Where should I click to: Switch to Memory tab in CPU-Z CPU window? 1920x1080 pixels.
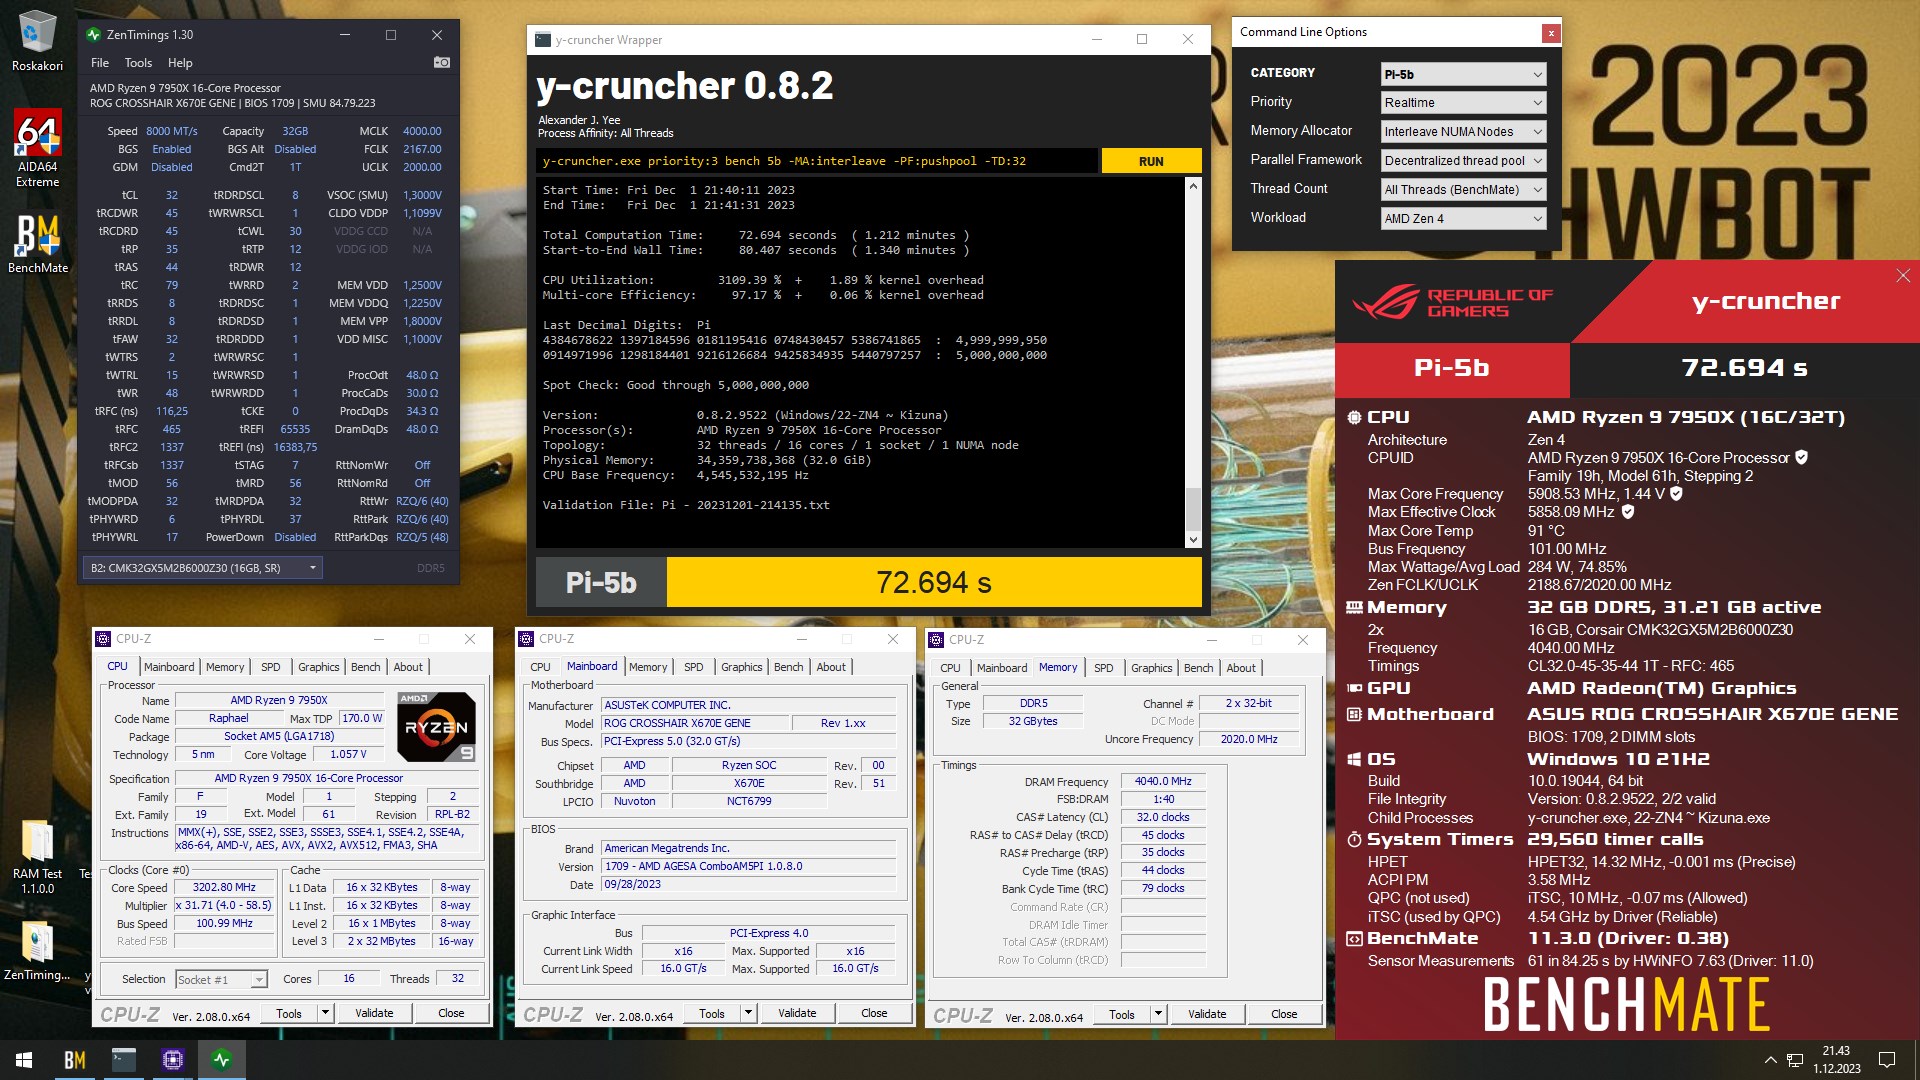click(225, 667)
